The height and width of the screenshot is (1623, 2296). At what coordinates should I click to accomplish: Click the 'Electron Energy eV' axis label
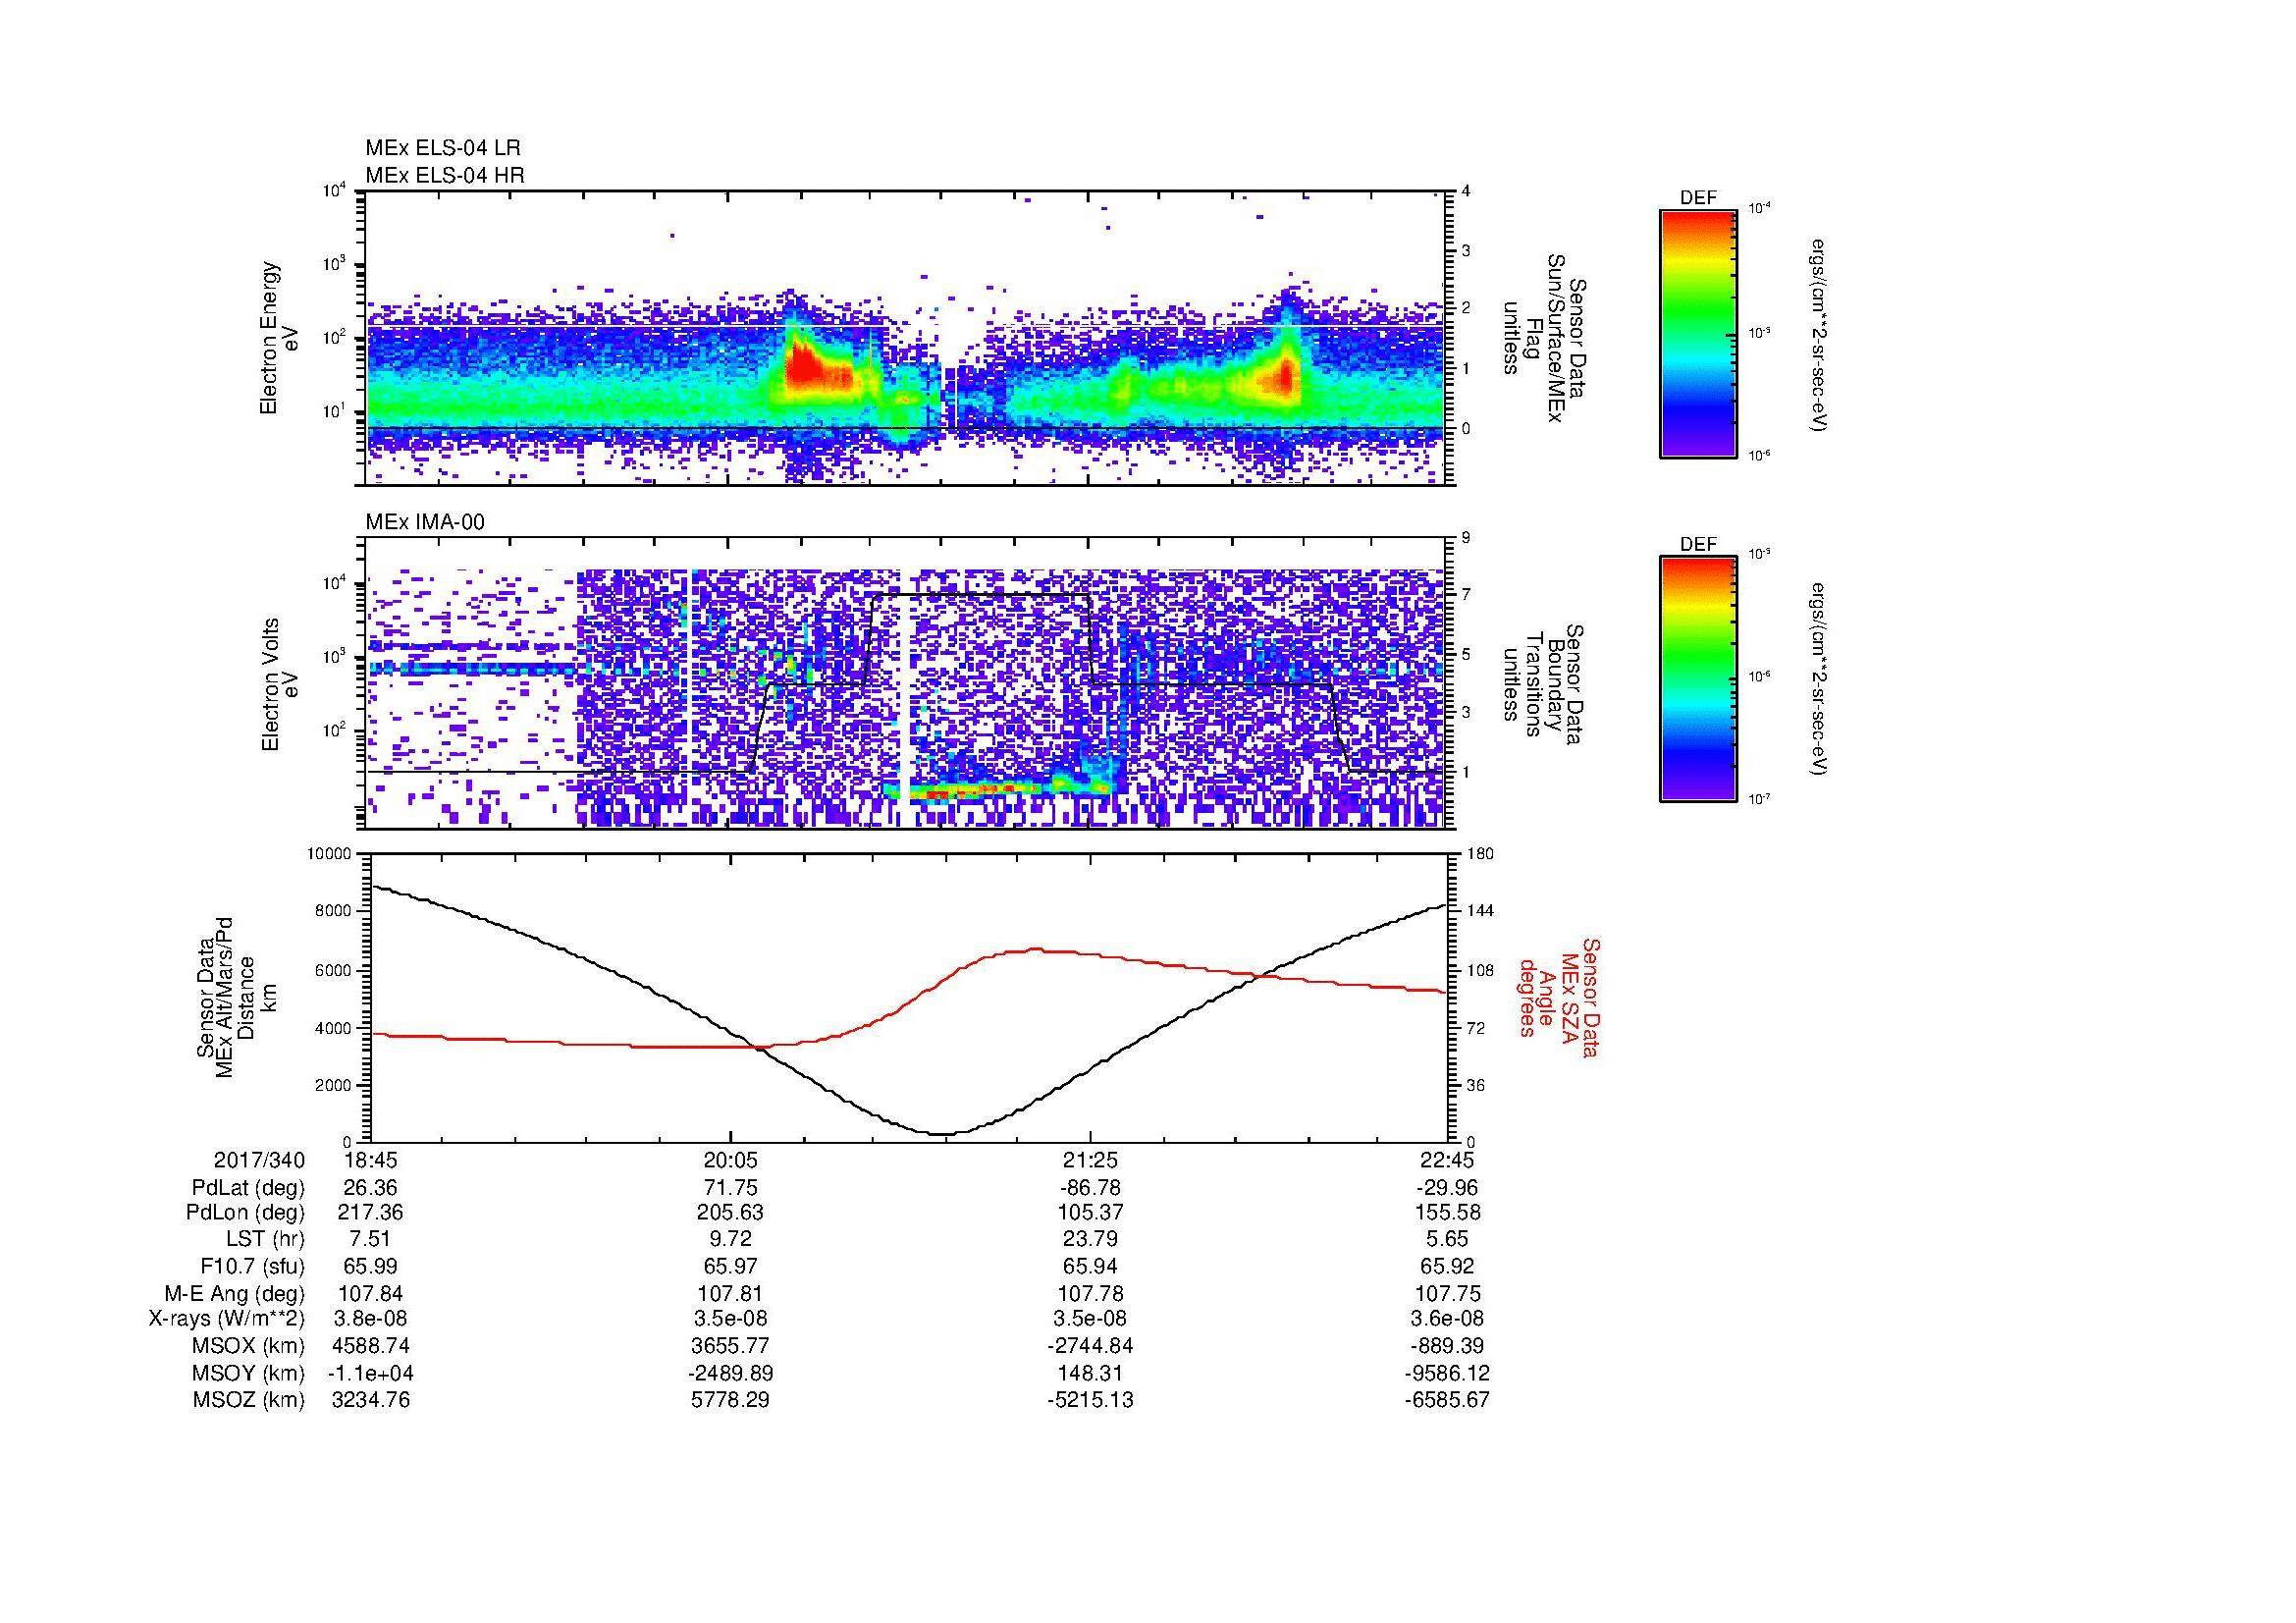[279, 338]
